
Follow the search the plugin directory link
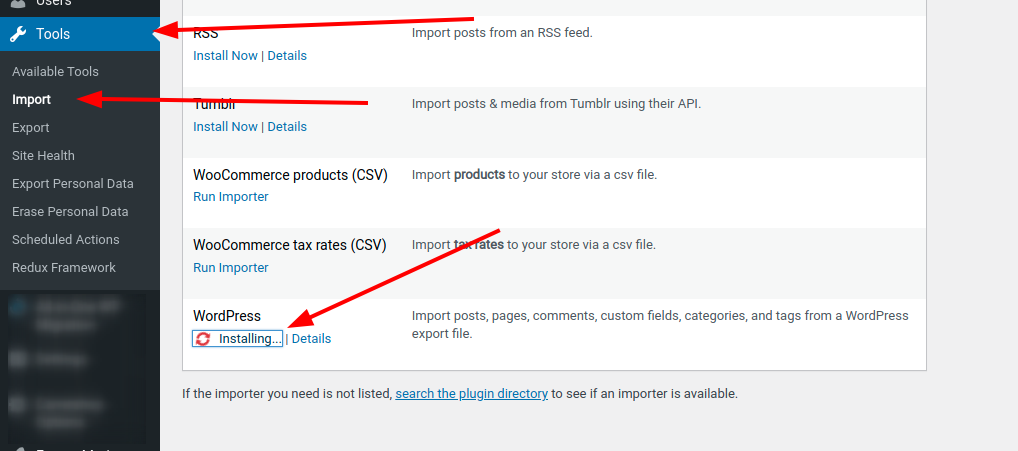(471, 393)
